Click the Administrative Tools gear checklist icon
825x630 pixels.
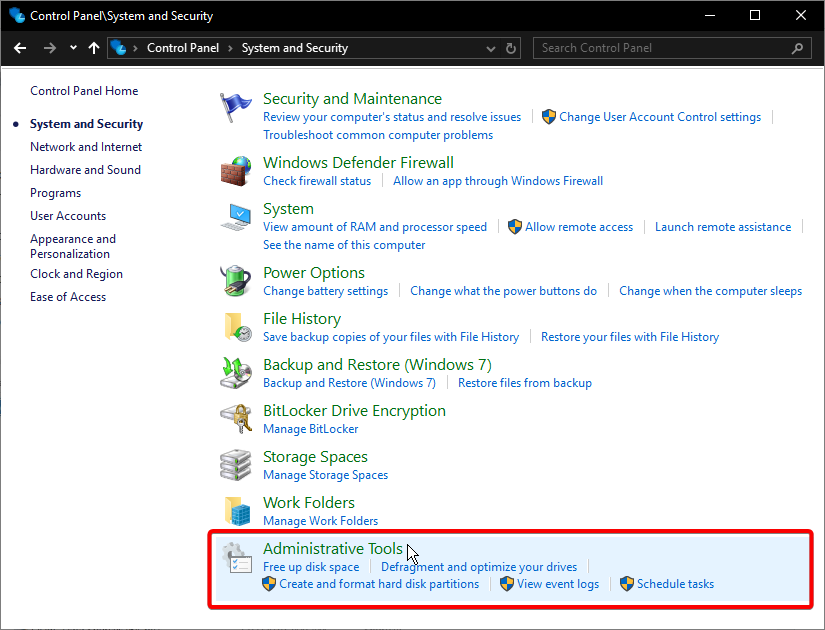coord(237,557)
